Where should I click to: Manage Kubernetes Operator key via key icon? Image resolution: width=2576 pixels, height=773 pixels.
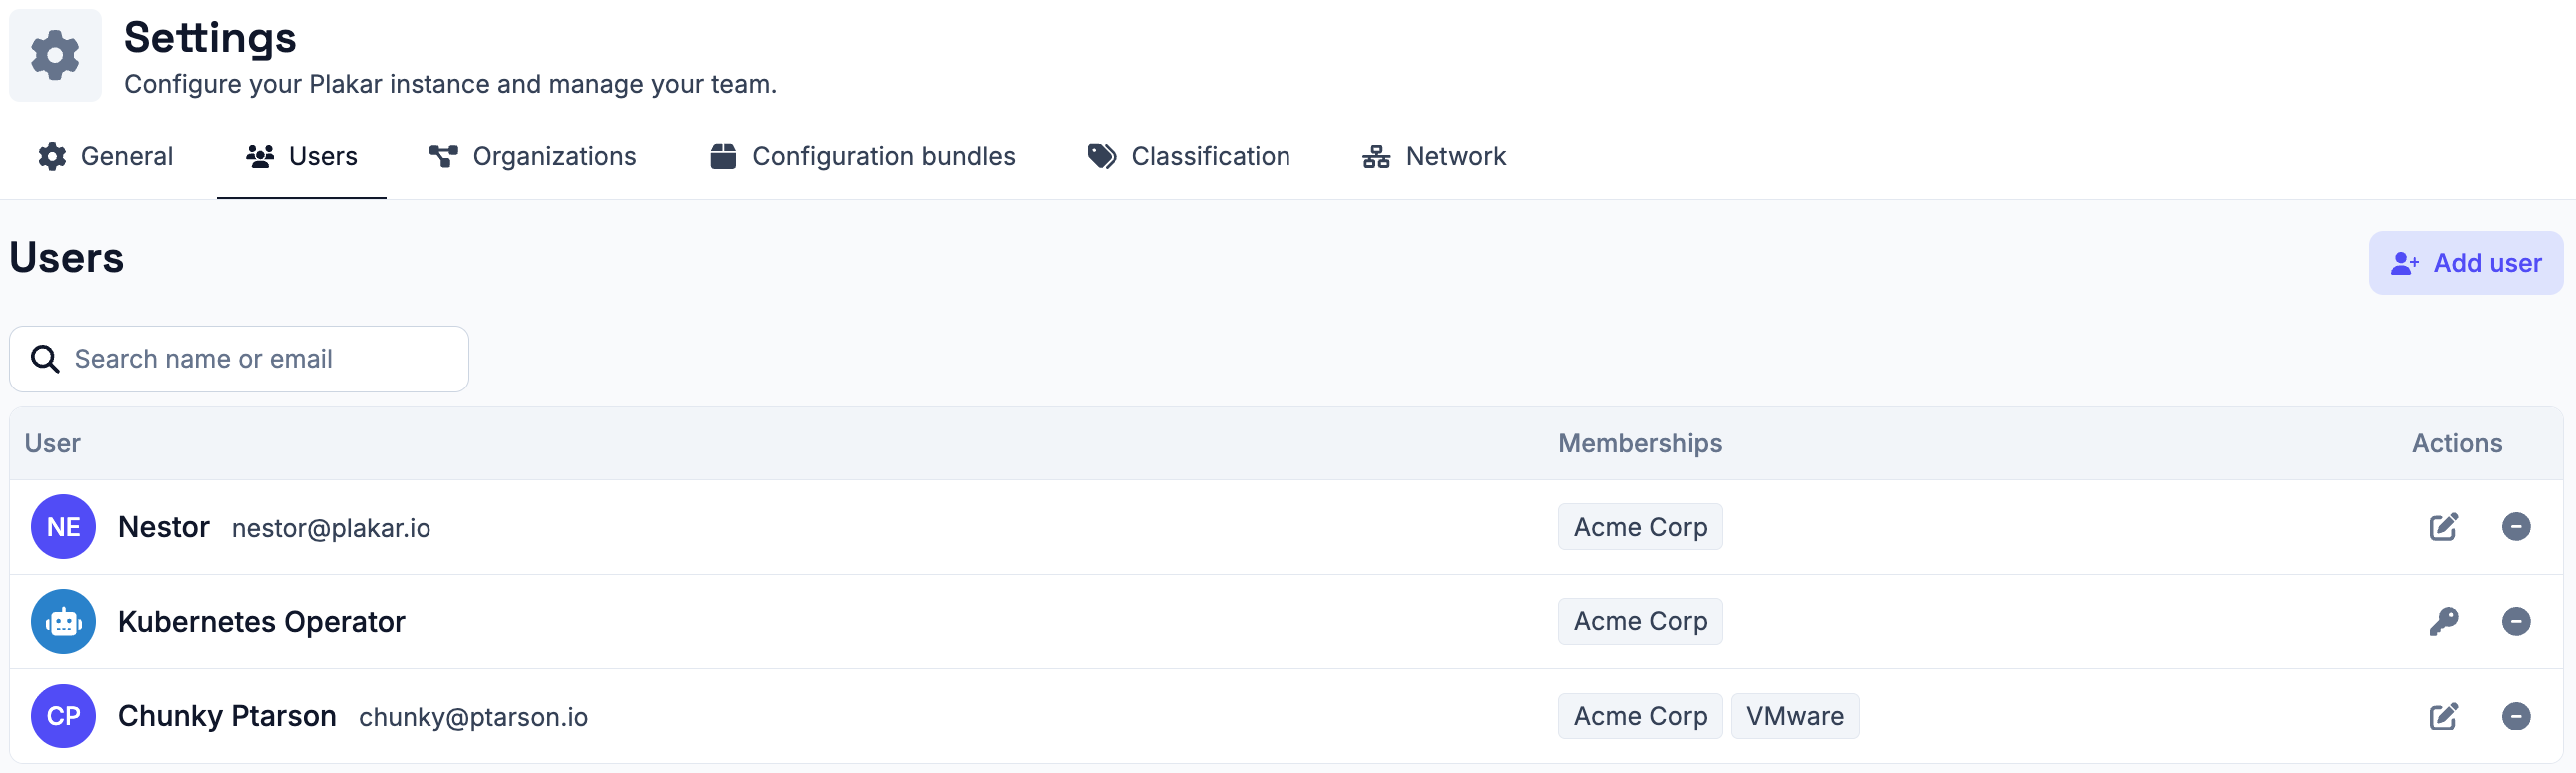[x=2443, y=622]
